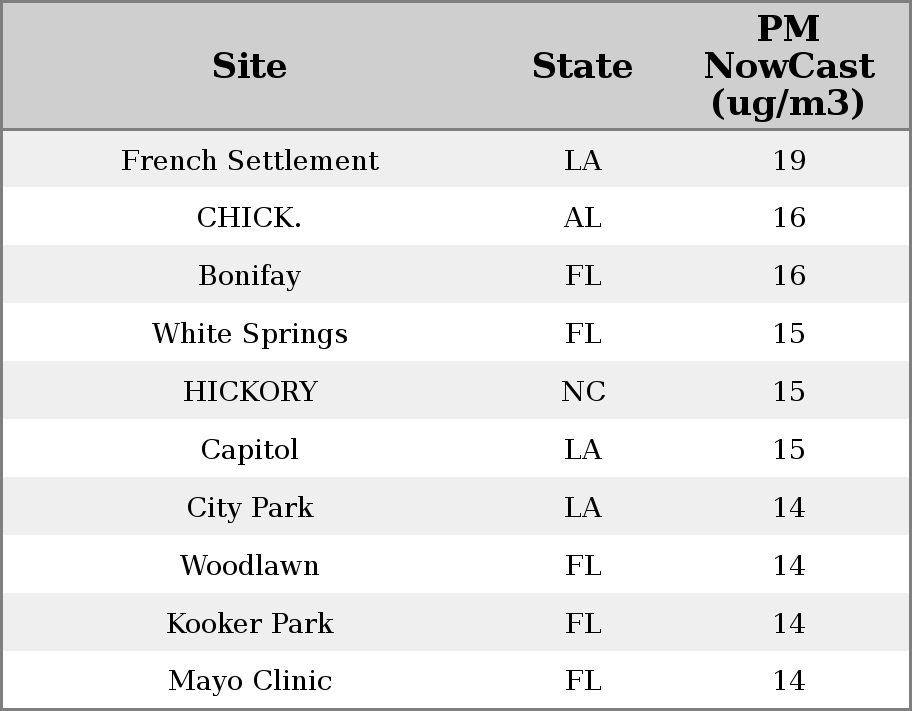912x711 pixels.
Task: Click the AL state cell
Action: (583, 218)
